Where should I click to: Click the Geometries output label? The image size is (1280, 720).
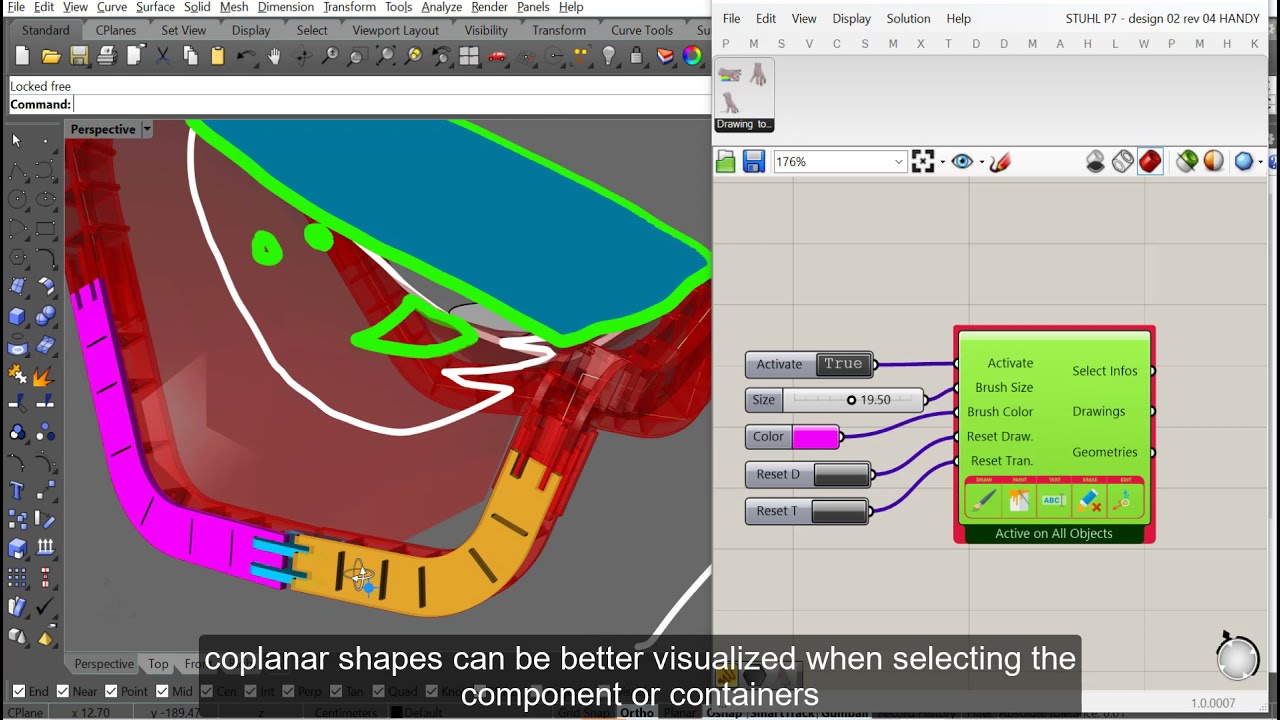[1105, 452]
